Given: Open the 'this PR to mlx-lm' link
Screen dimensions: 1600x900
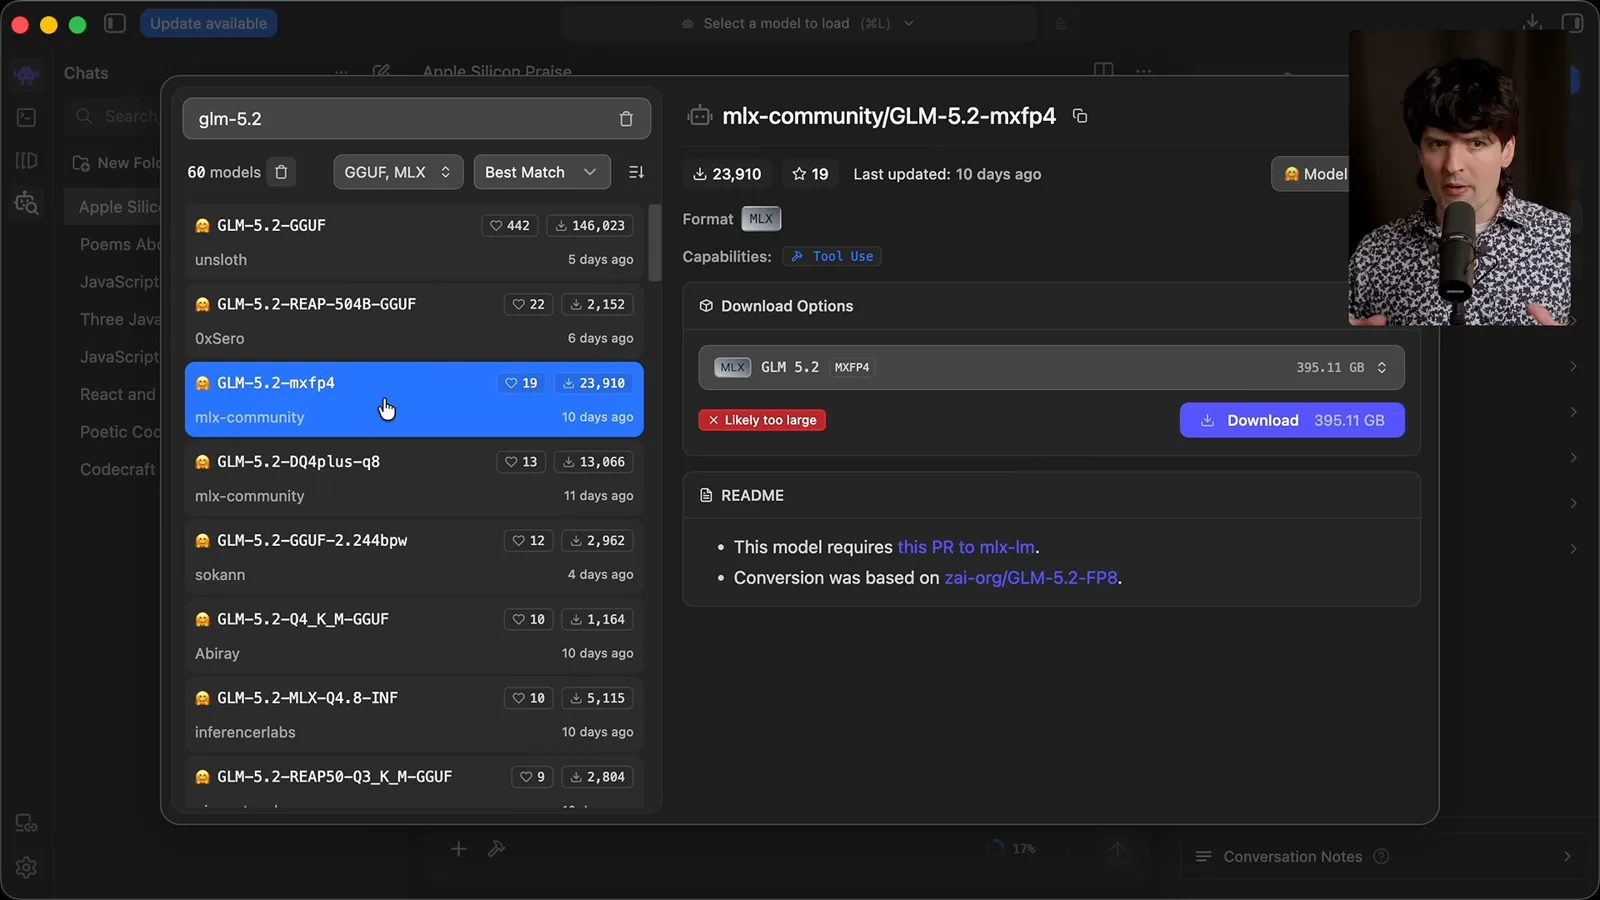Looking at the screenshot, I should 966,547.
